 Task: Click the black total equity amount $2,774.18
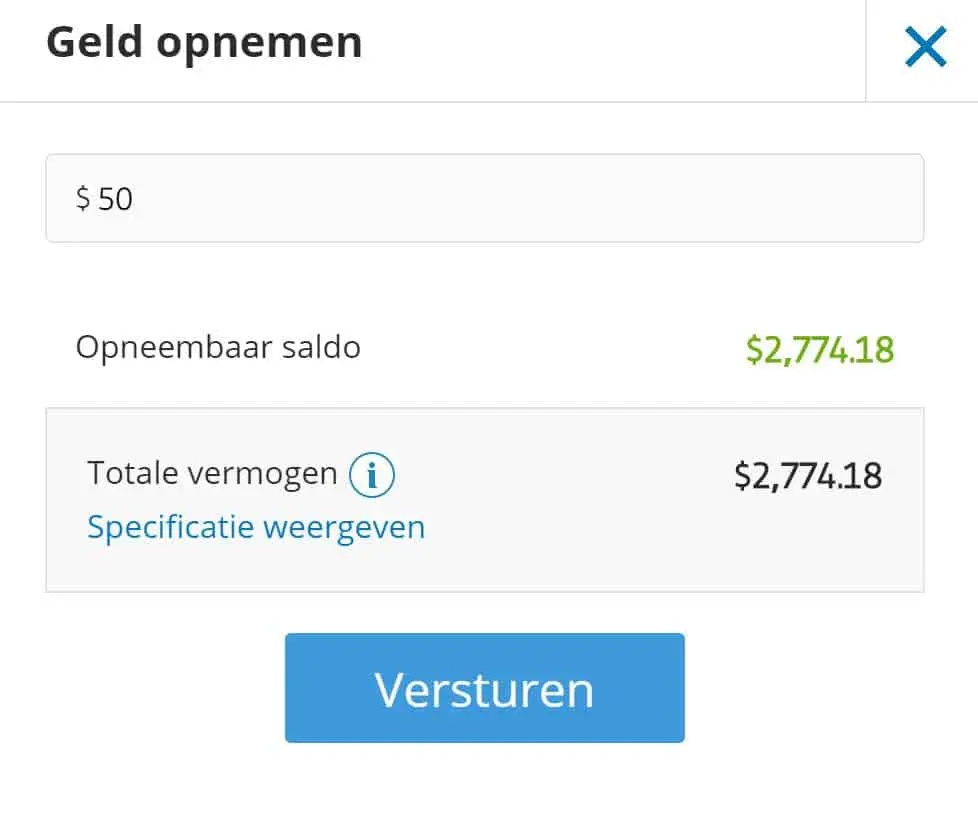pyautogui.click(x=808, y=476)
